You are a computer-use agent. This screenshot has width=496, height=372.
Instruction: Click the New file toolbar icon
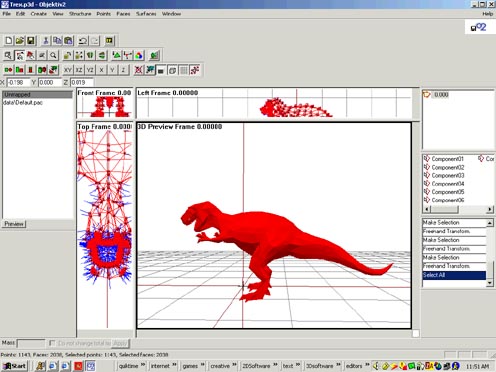(x=9, y=41)
